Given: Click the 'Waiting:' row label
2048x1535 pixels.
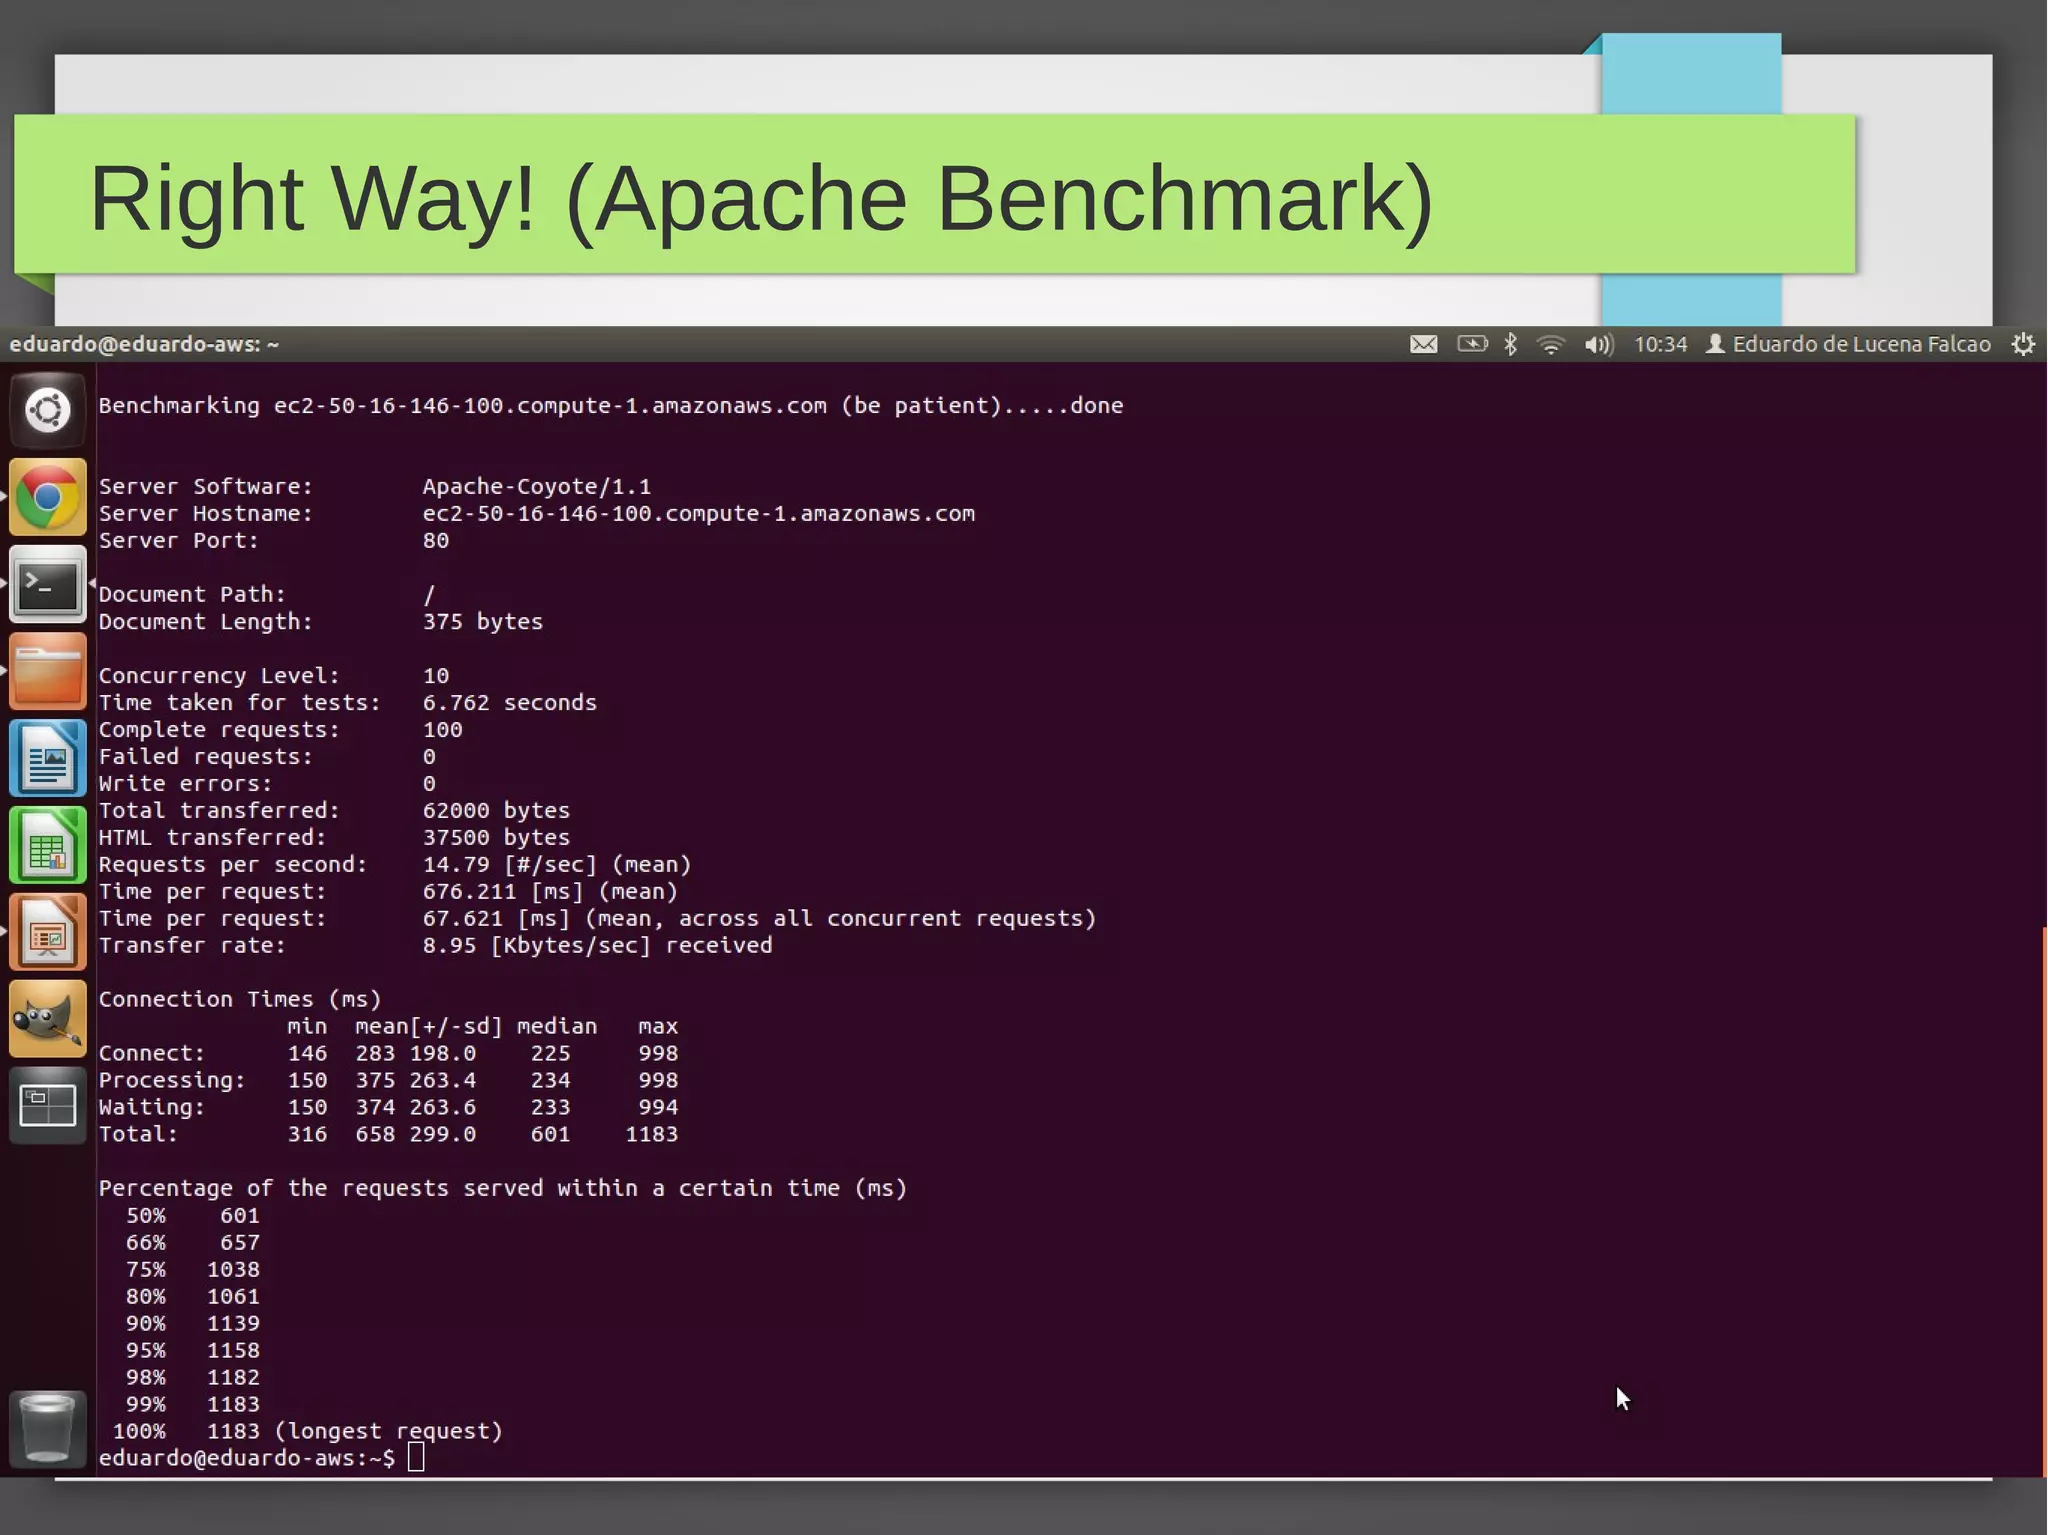Looking at the screenshot, I should 151,1108.
